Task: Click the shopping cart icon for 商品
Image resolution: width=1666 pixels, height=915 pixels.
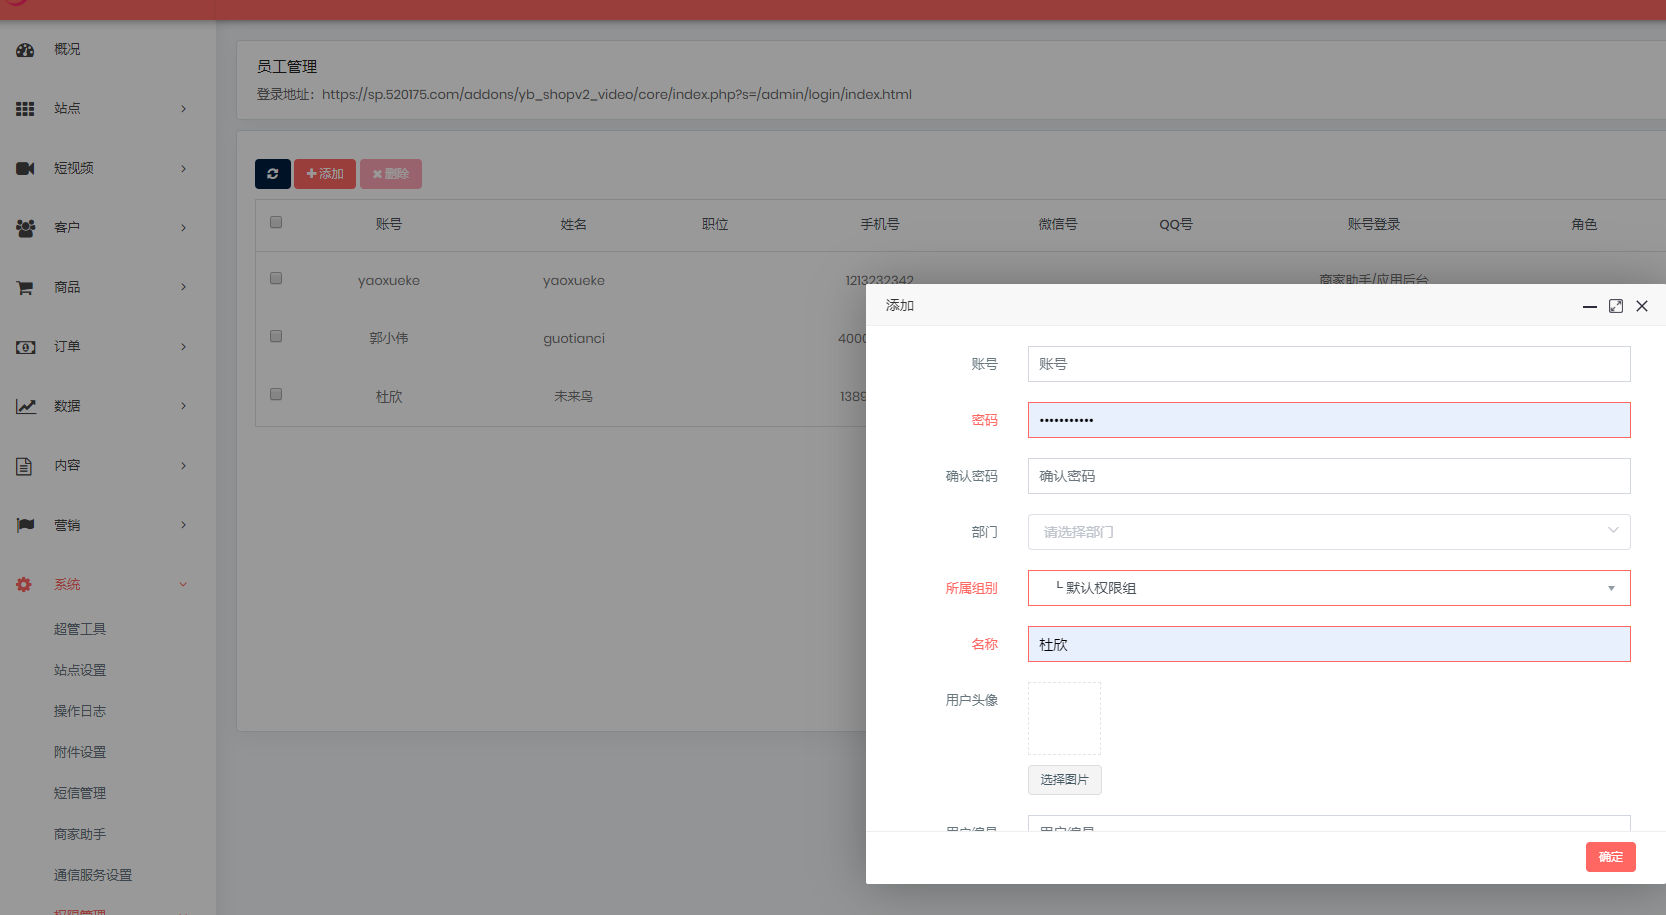Action: point(25,287)
